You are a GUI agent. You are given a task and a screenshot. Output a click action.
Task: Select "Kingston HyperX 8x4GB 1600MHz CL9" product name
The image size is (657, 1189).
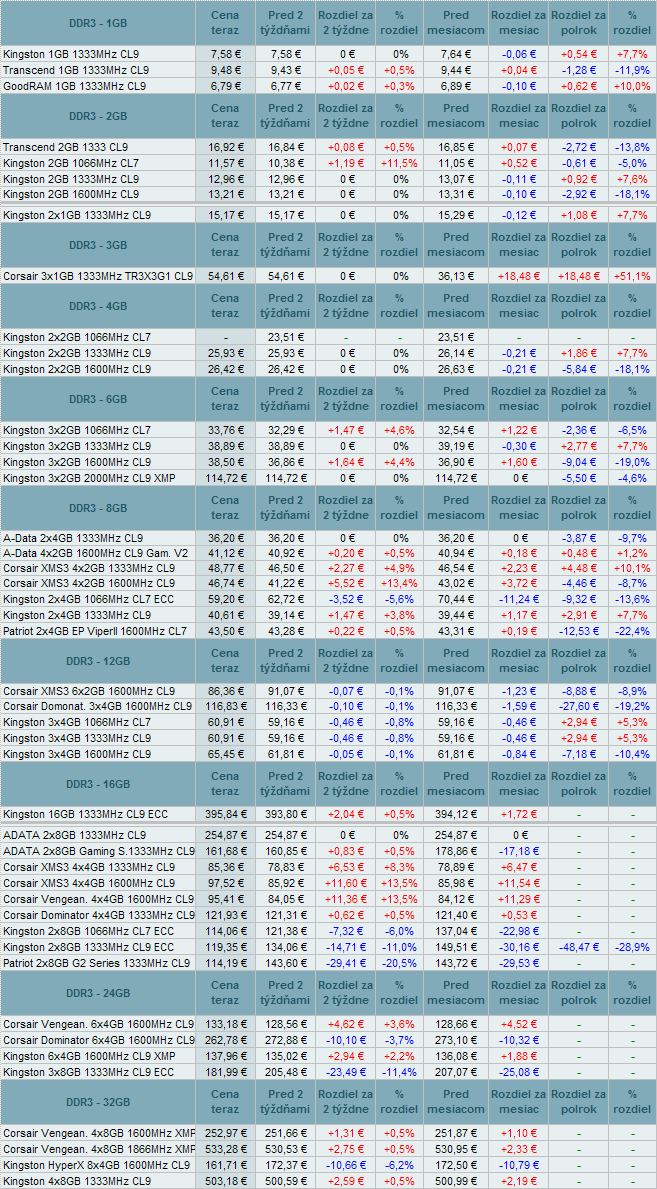click(x=96, y=1165)
